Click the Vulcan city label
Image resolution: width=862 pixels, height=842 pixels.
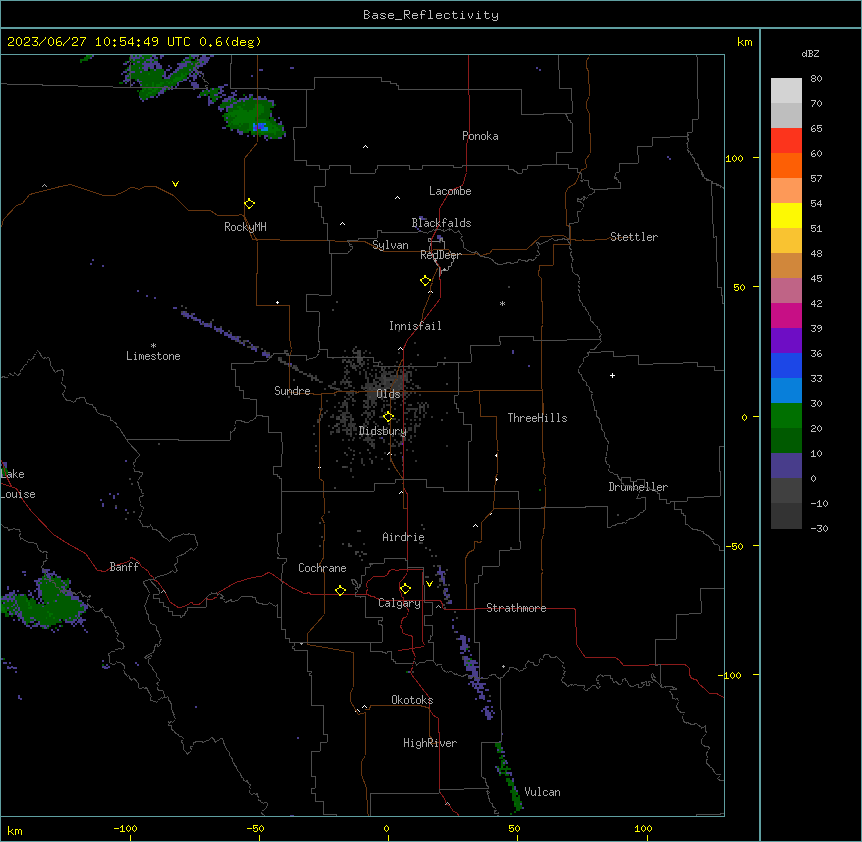543,792
